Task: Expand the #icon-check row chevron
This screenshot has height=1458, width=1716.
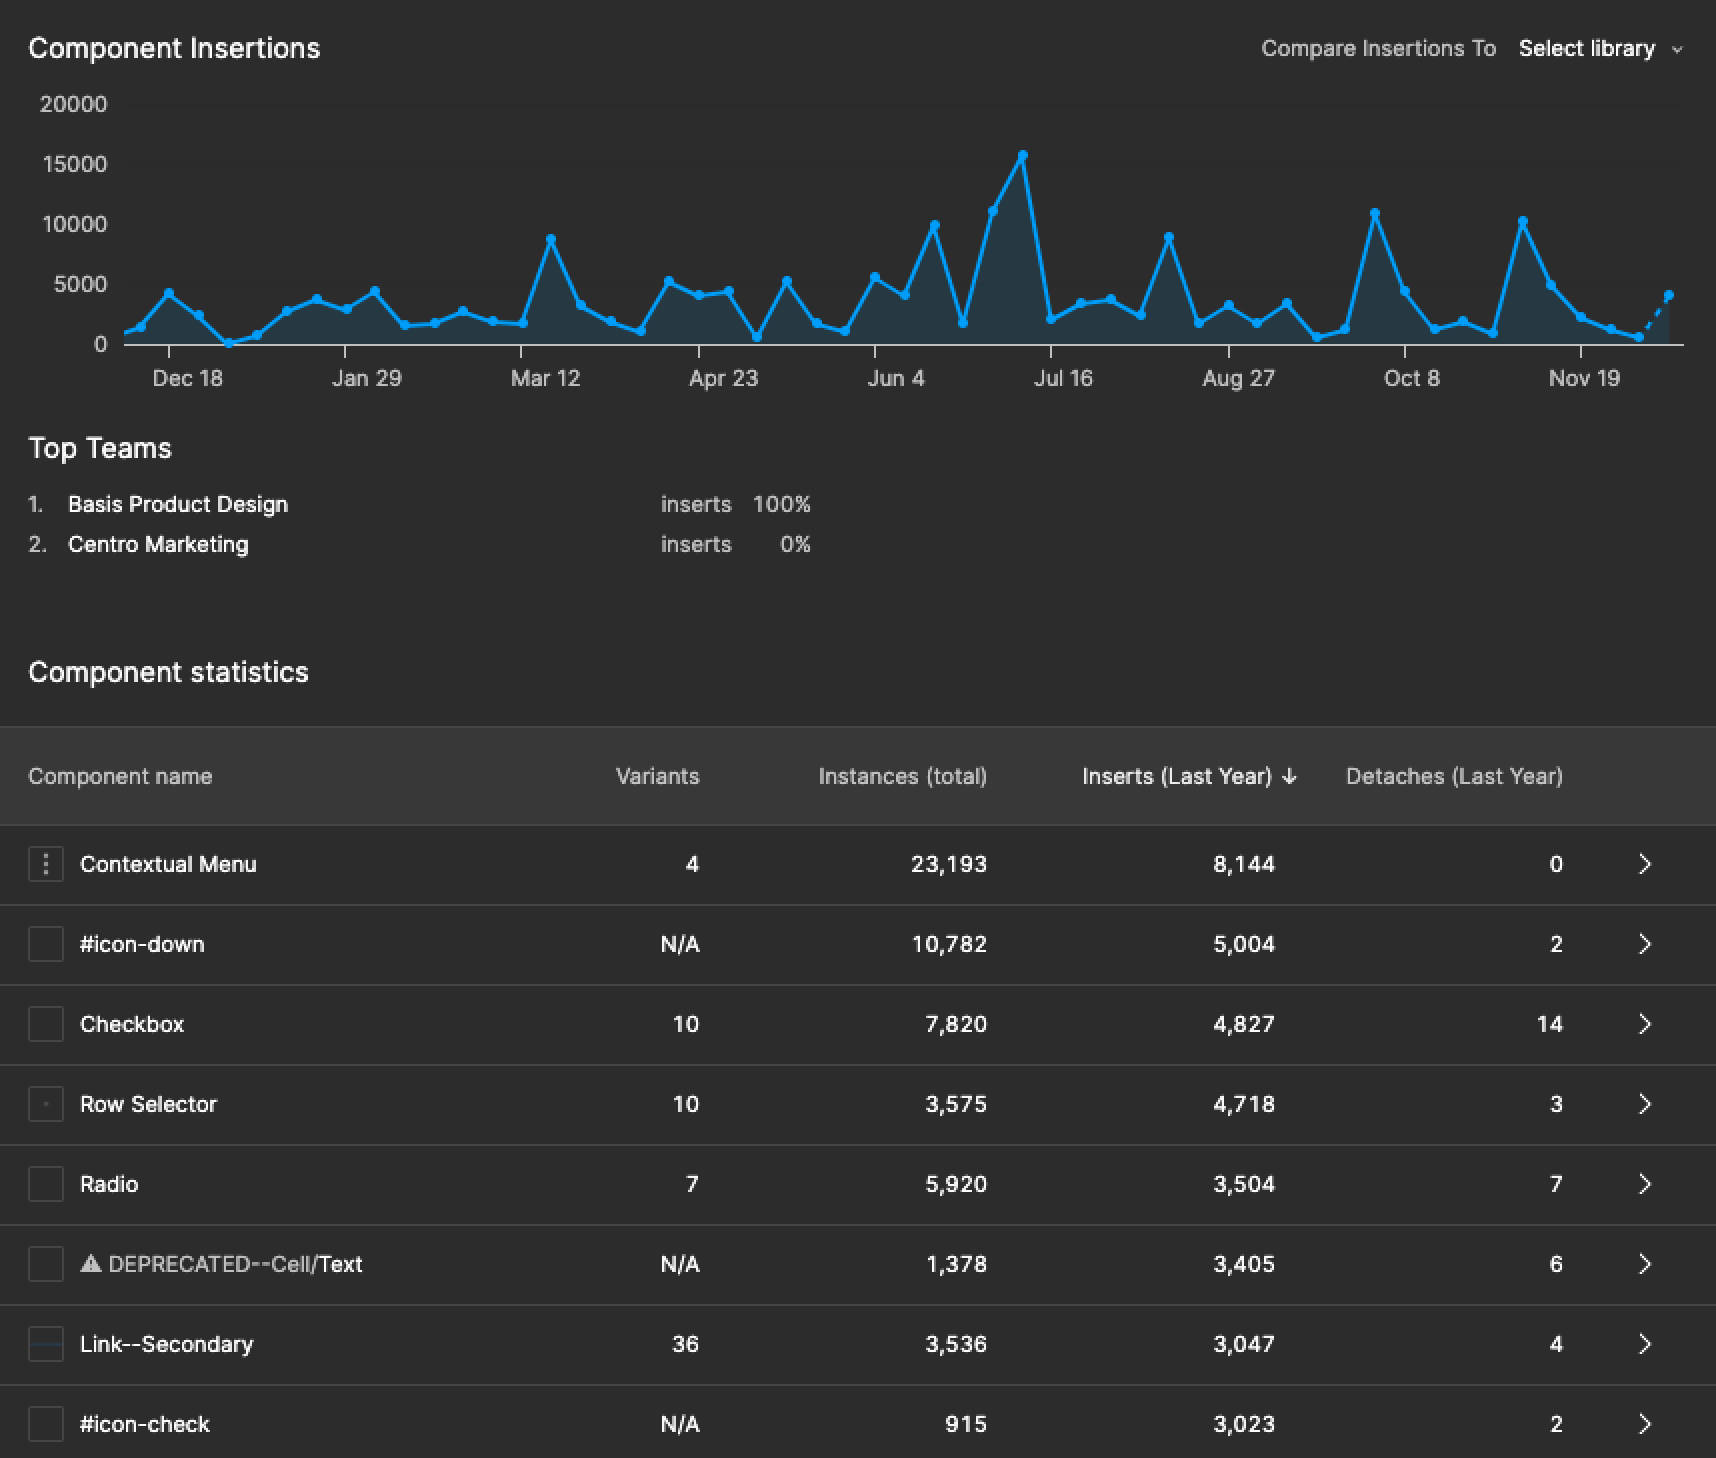Action: click(x=1644, y=1424)
